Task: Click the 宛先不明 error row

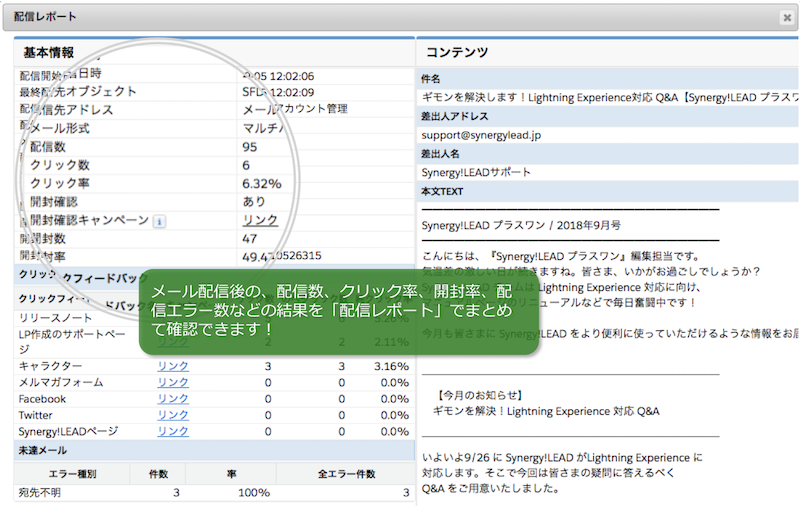Action: [x=214, y=493]
